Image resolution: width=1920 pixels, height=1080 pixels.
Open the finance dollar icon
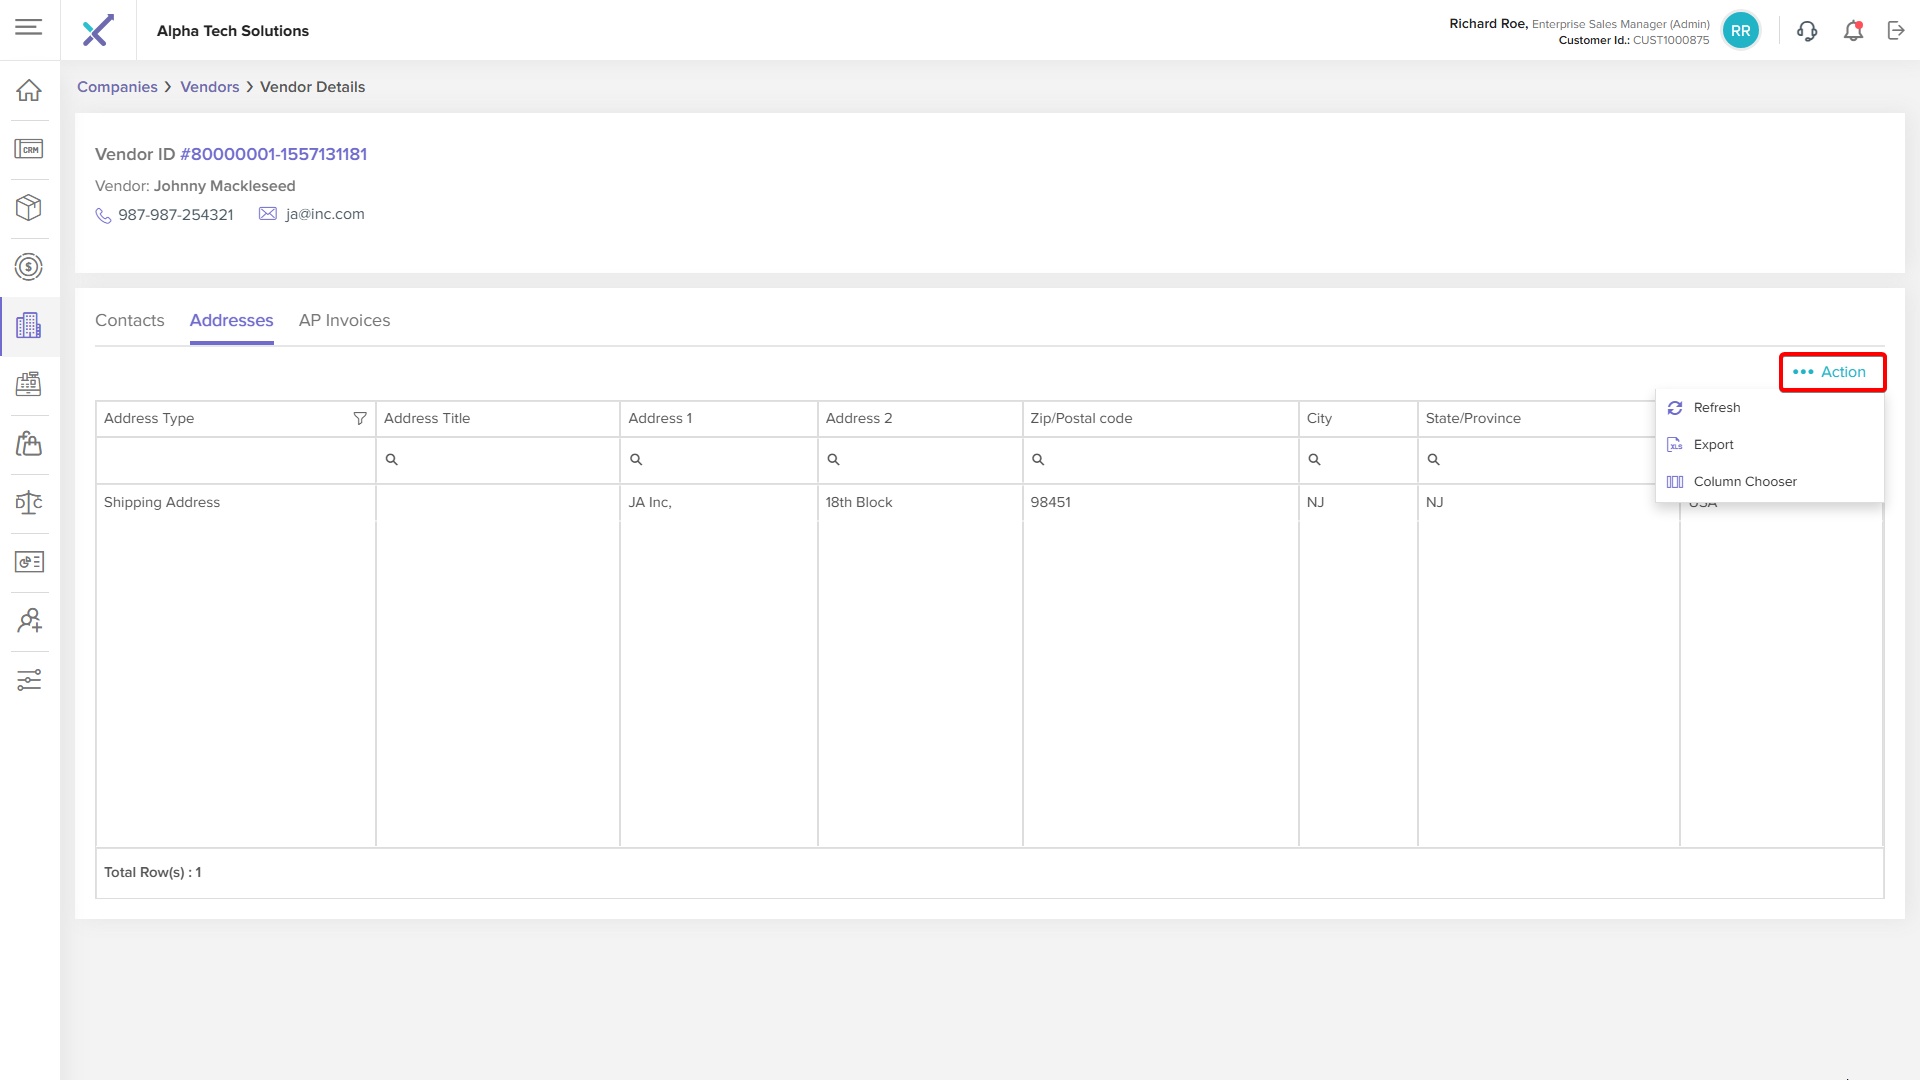tap(29, 267)
